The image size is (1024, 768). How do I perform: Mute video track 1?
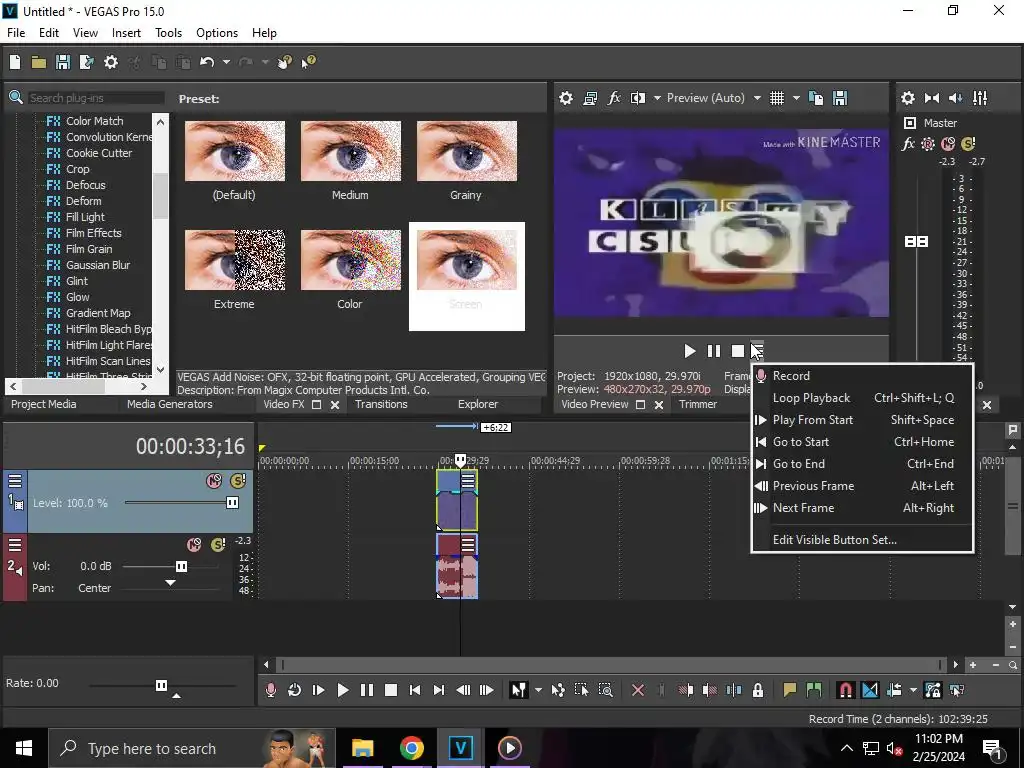coord(214,481)
